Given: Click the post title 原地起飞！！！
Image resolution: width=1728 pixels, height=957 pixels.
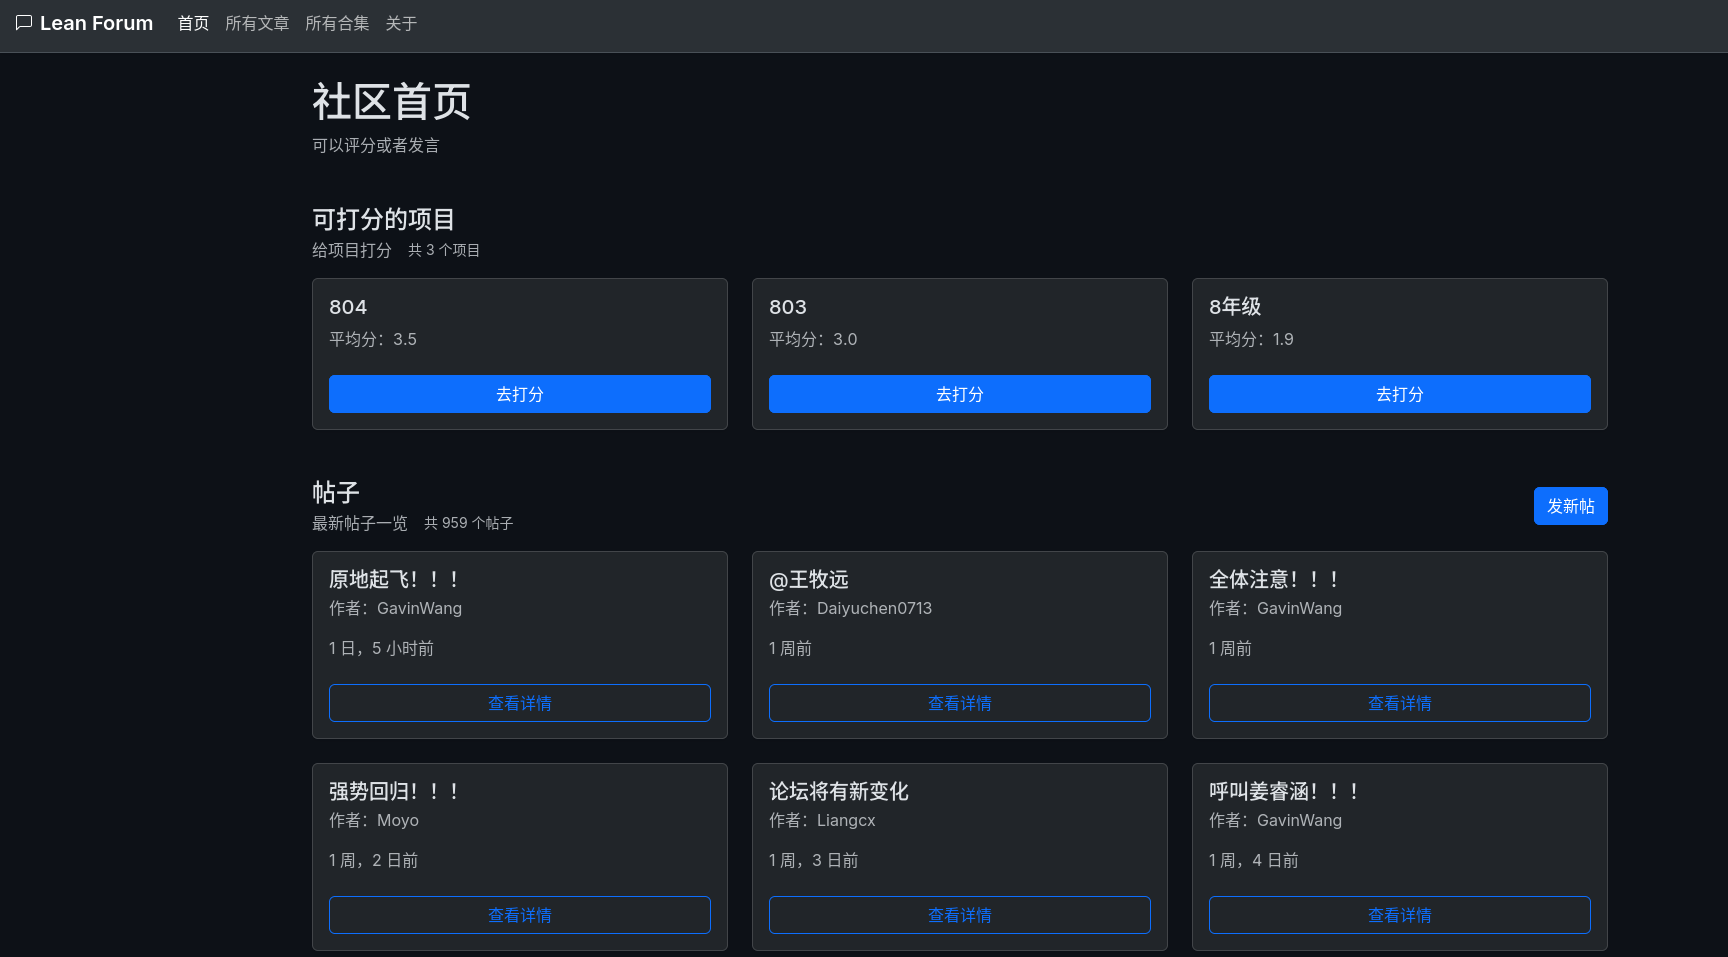Looking at the screenshot, I should pyautogui.click(x=396, y=579).
